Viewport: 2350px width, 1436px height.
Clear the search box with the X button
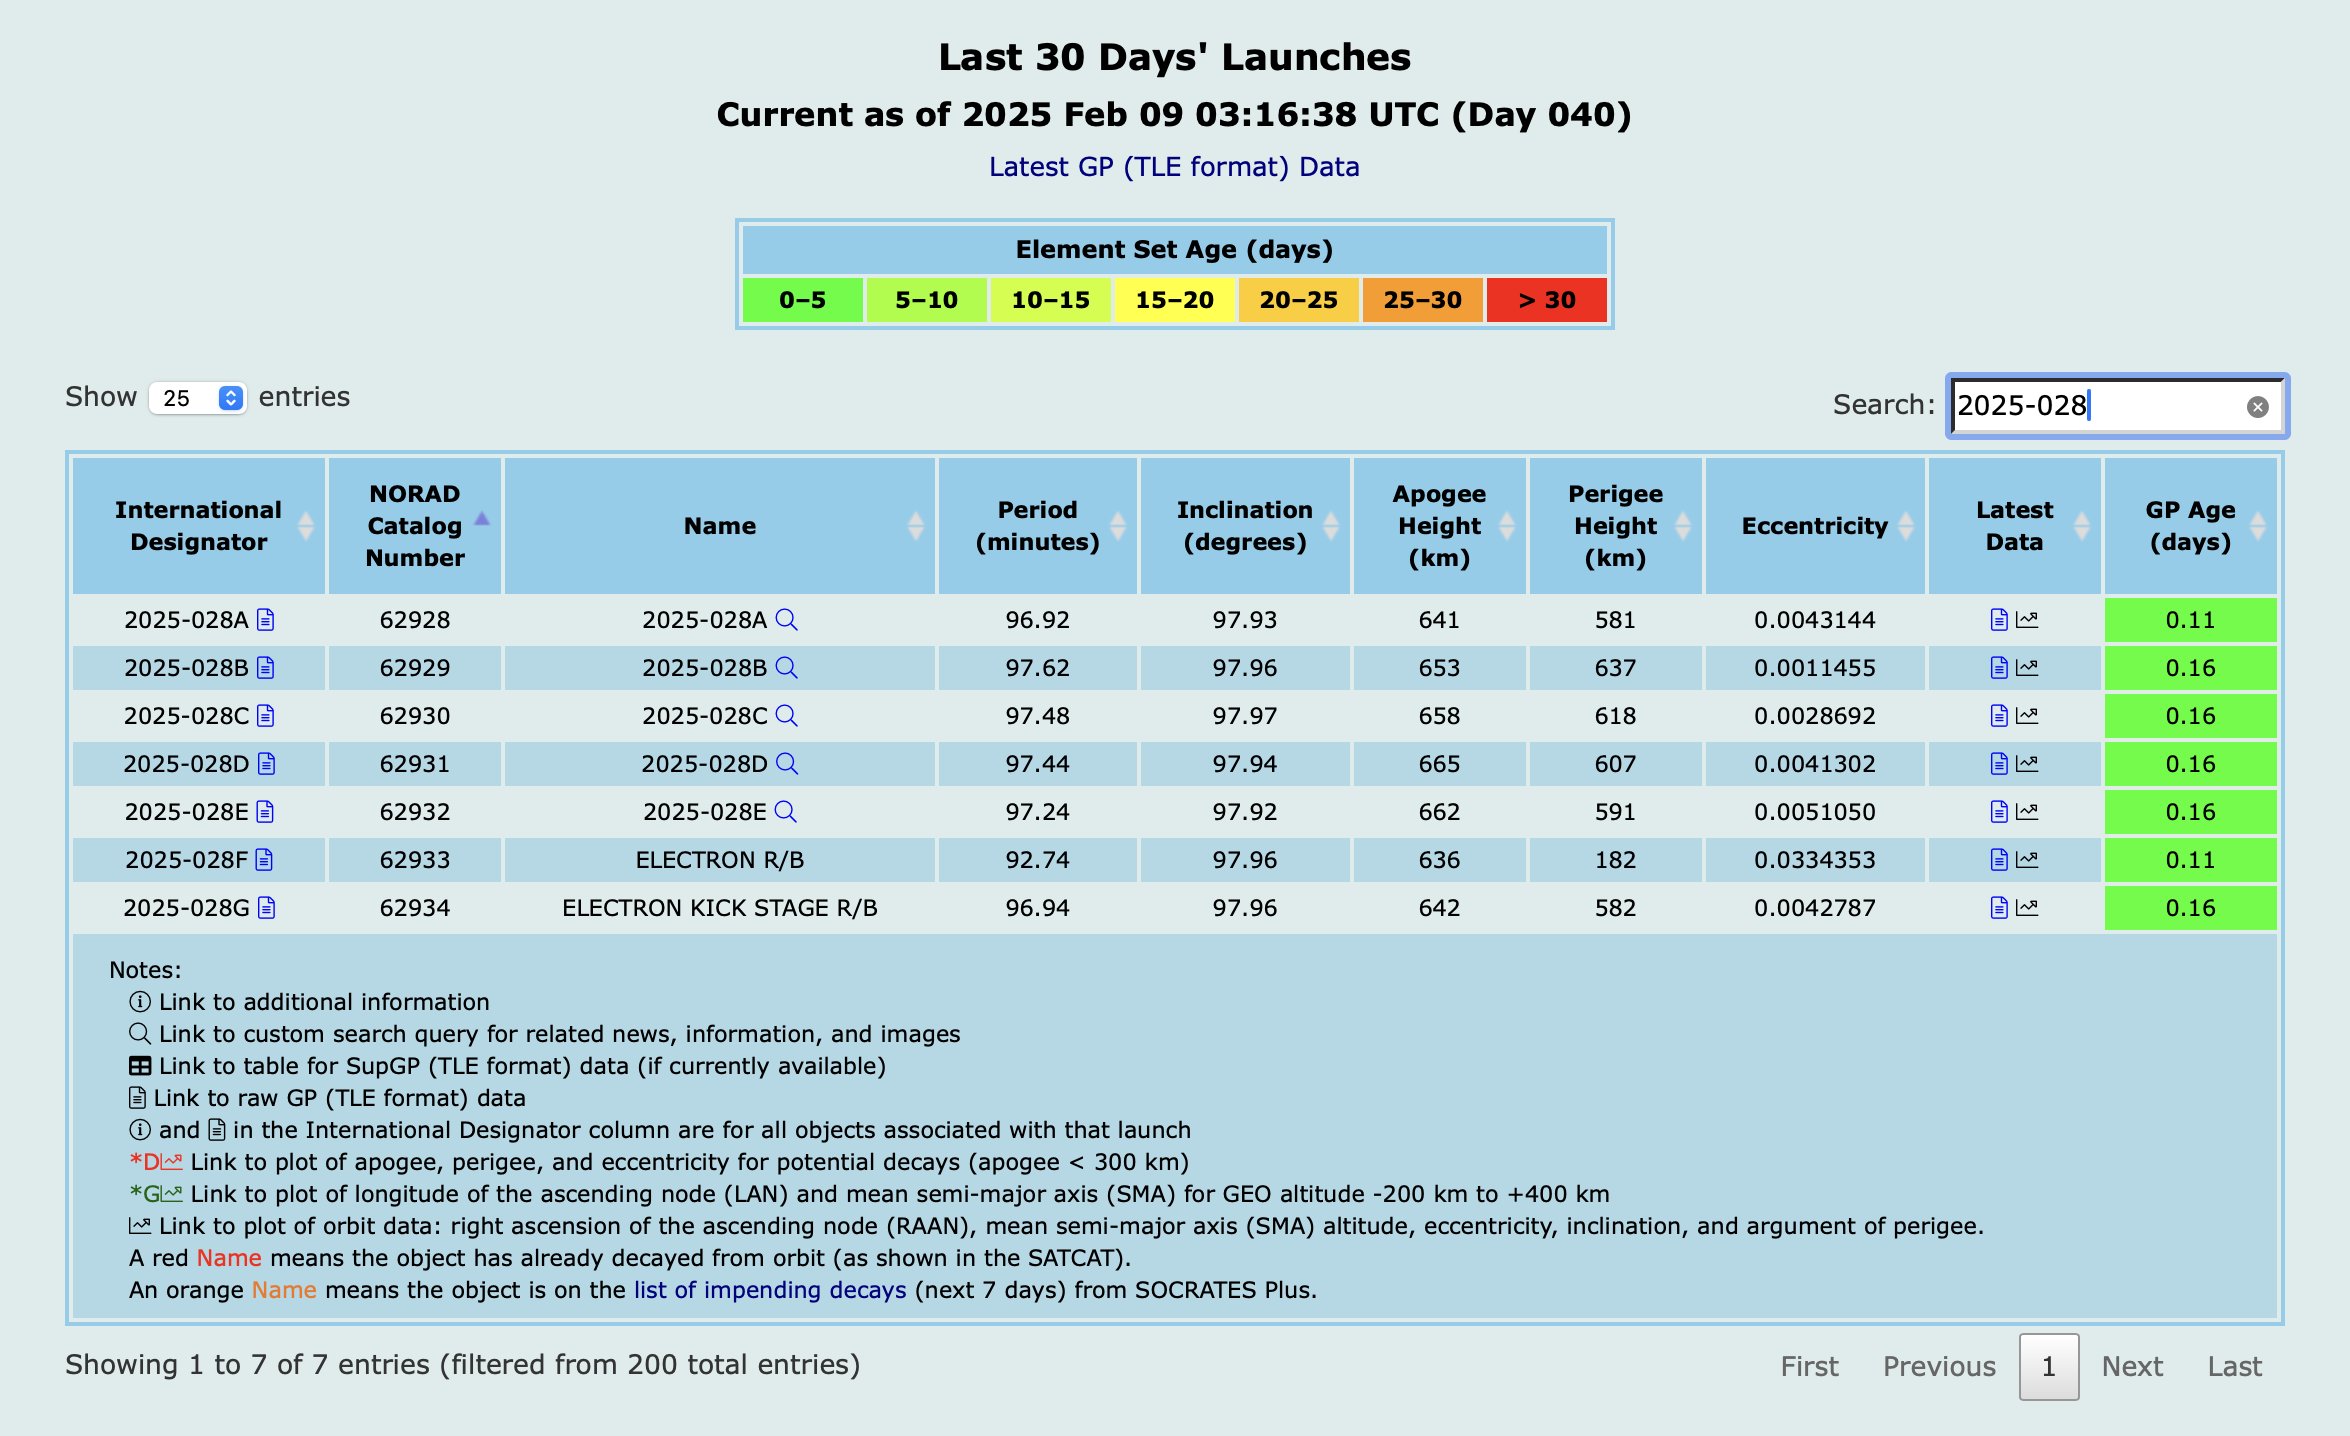coord(2257,407)
